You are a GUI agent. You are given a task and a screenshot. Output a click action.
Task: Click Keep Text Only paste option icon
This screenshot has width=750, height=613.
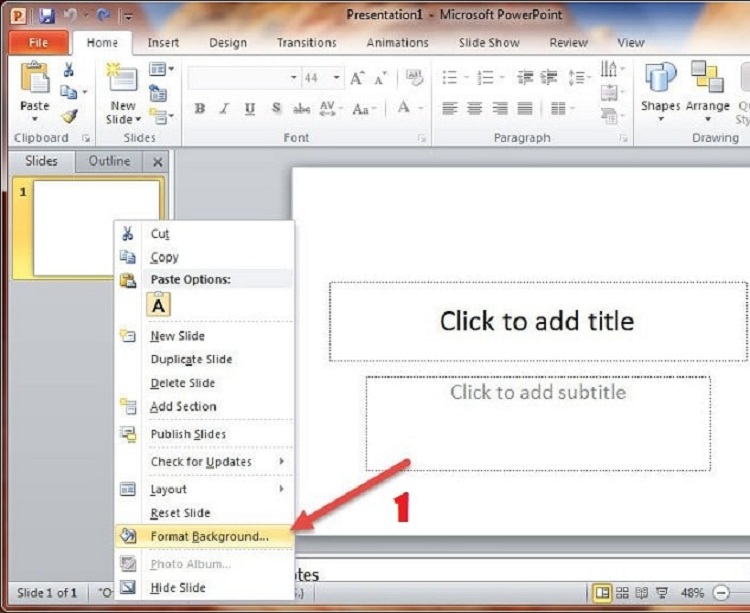pyautogui.click(x=158, y=304)
